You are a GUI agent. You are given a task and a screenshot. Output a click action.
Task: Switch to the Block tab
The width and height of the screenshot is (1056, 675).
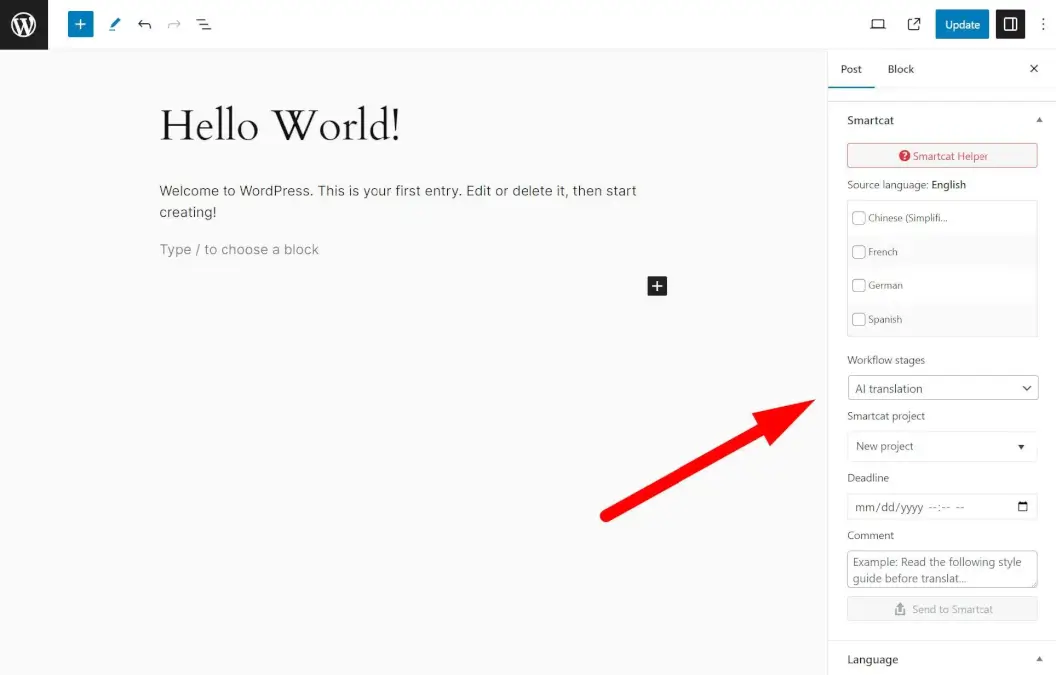pyautogui.click(x=900, y=69)
